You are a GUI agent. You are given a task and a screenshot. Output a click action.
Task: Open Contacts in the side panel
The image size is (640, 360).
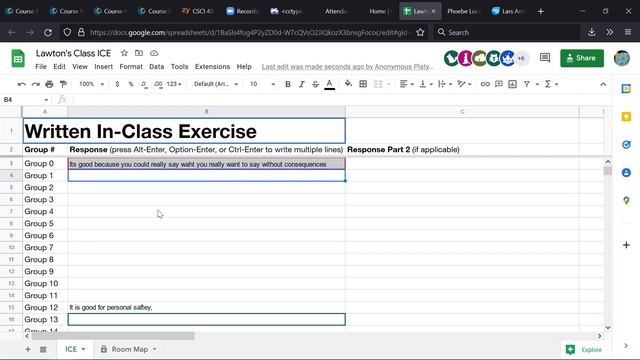(626, 173)
